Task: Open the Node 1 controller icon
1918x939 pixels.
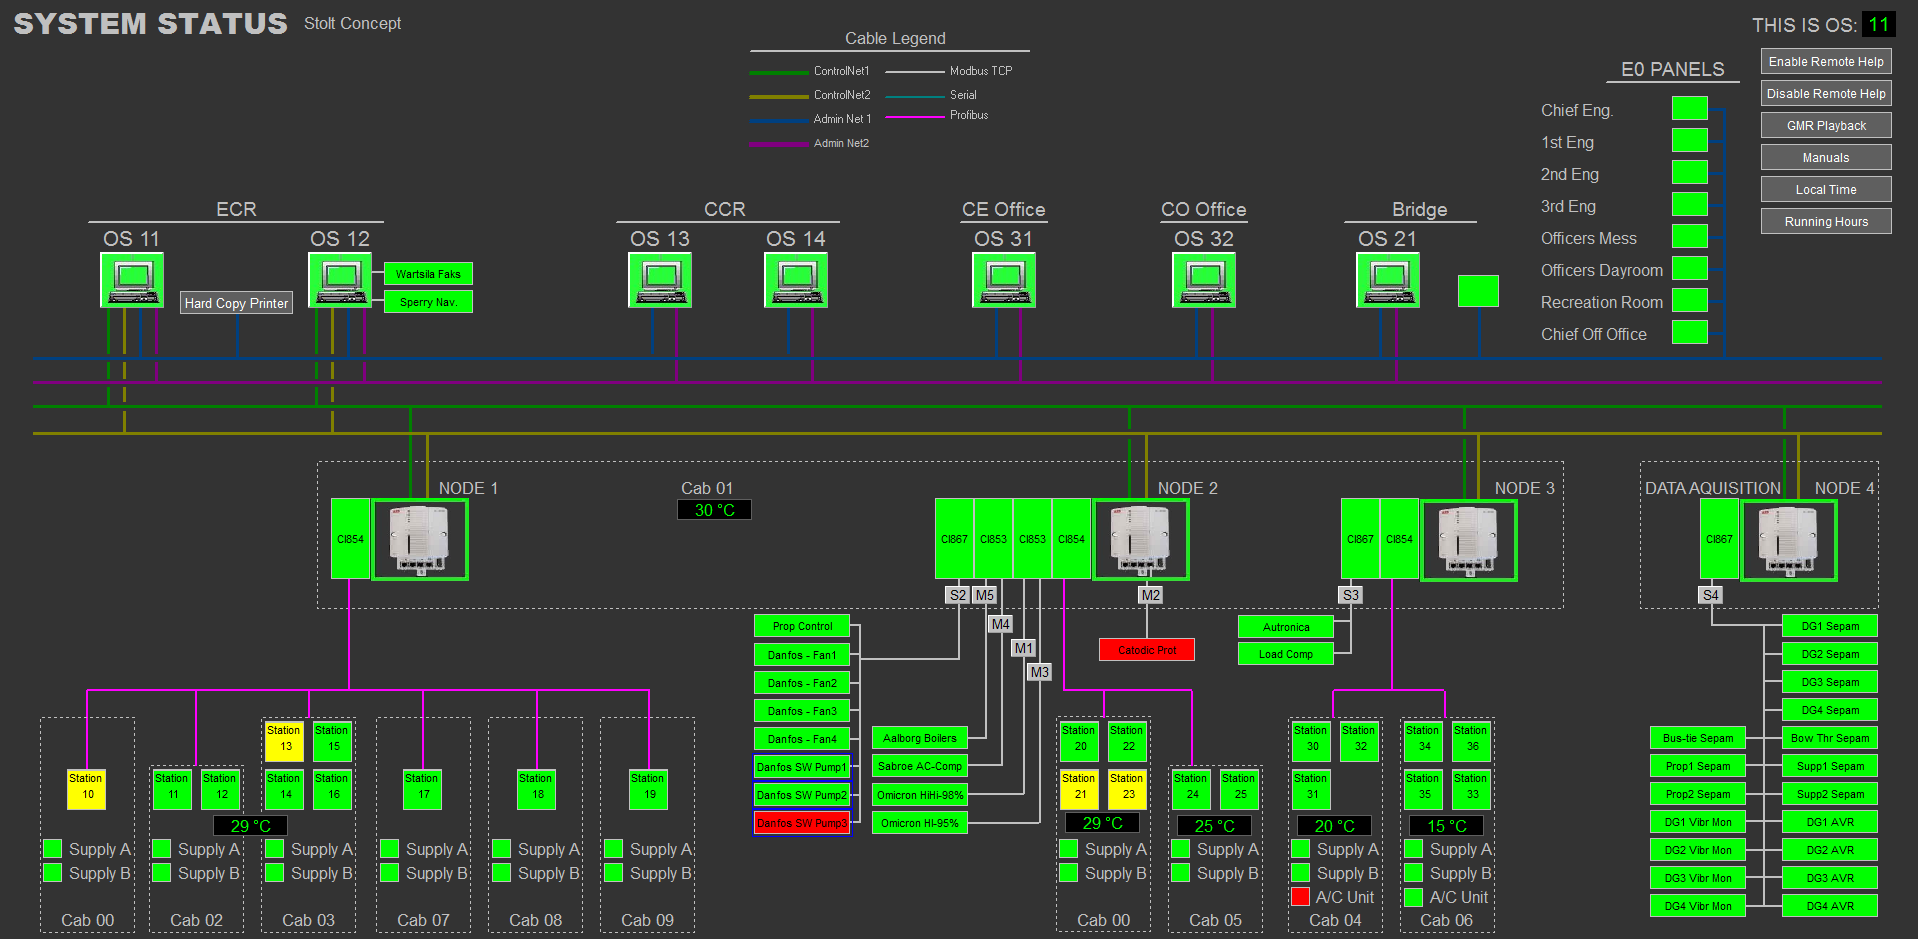Action: pyautogui.click(x=420, y=539)
